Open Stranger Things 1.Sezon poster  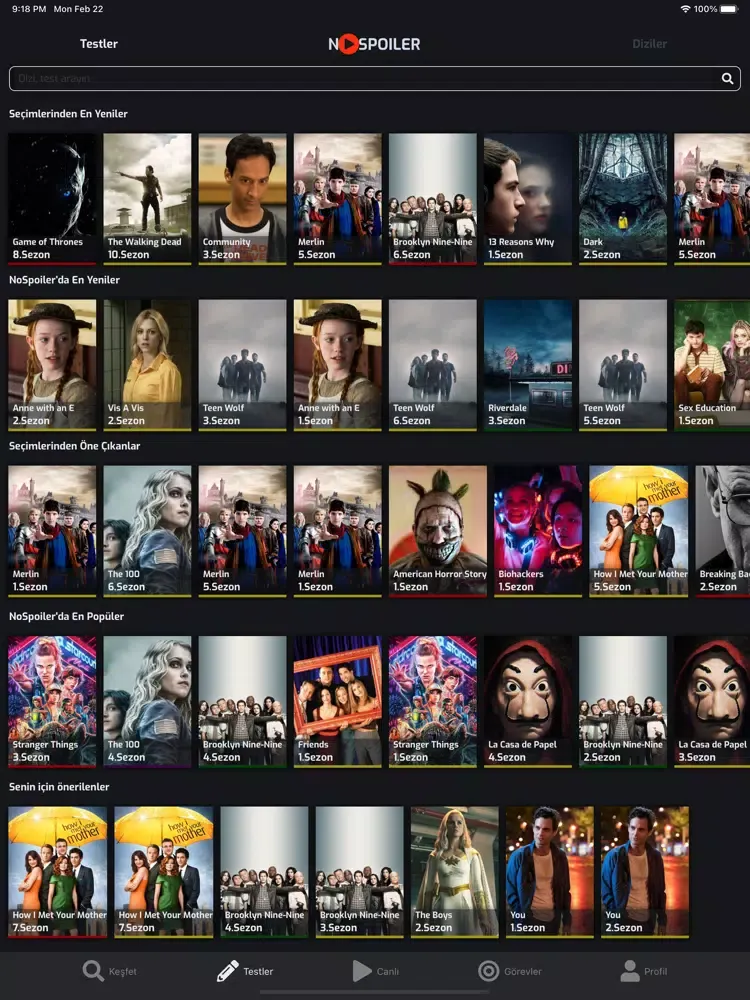coord(433,702)
